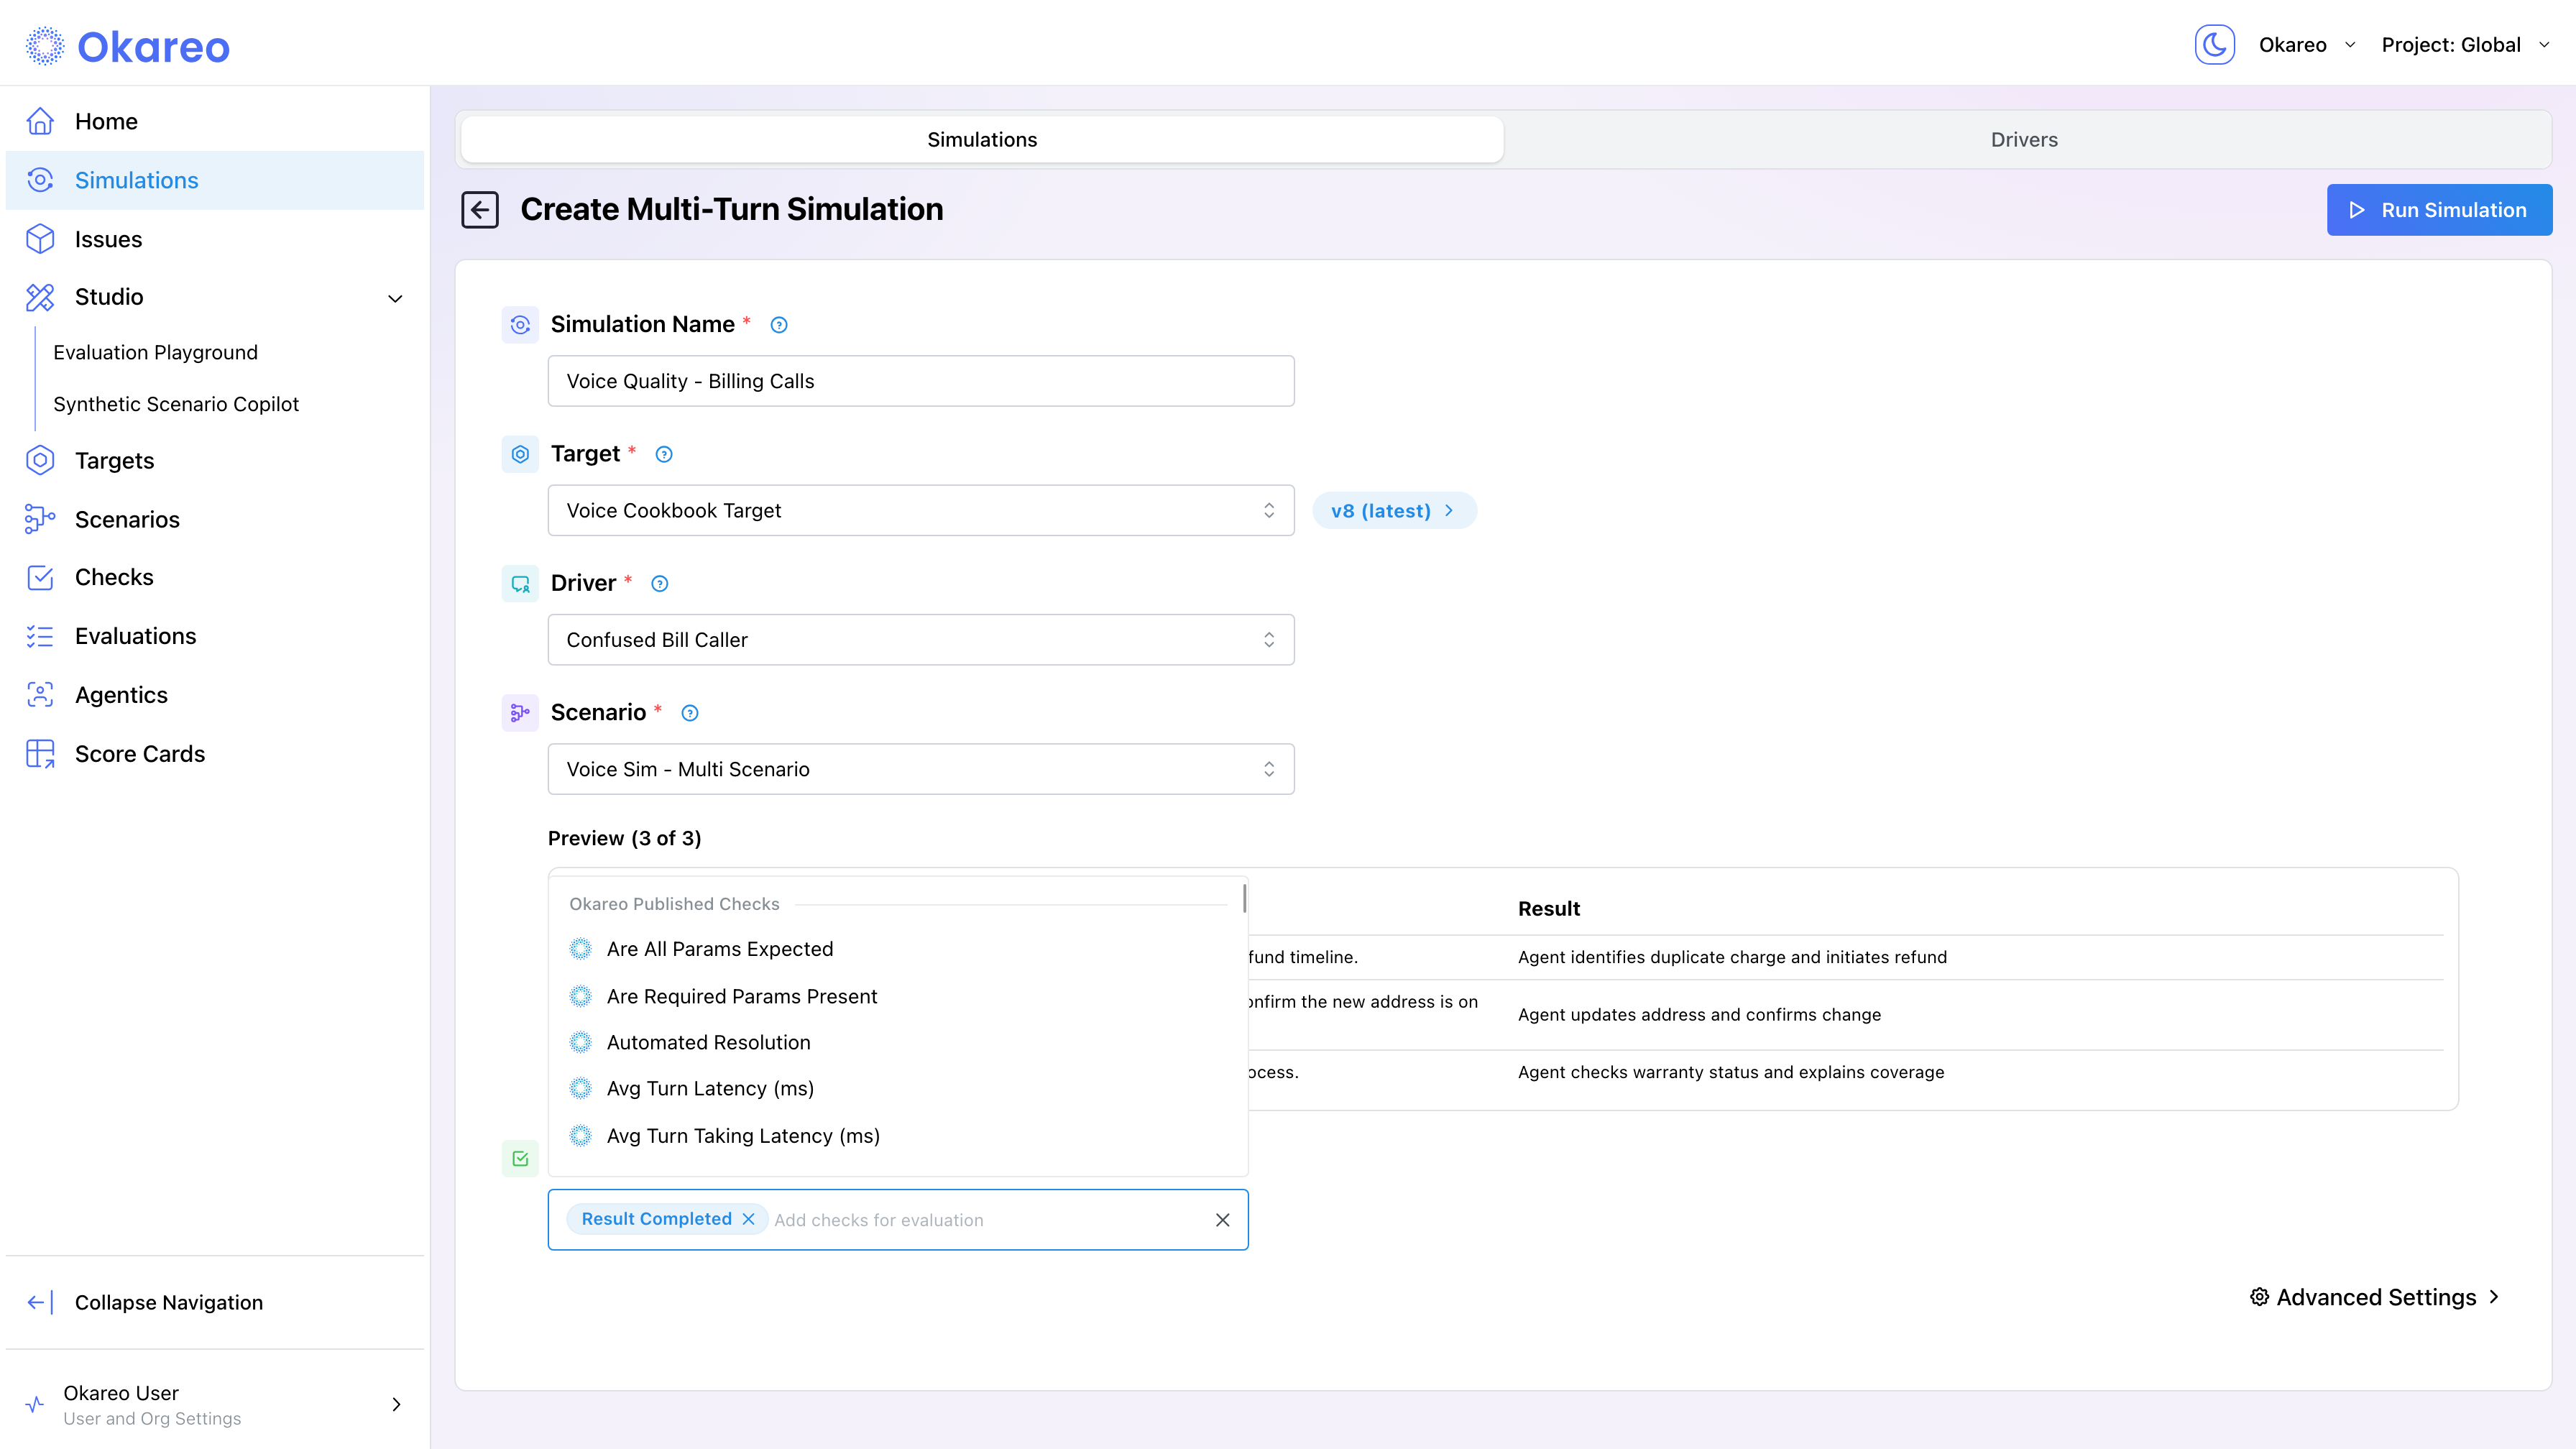2576x1449 pixels.
Task: Select Automated Resolution check
Action: point(897,1042)
